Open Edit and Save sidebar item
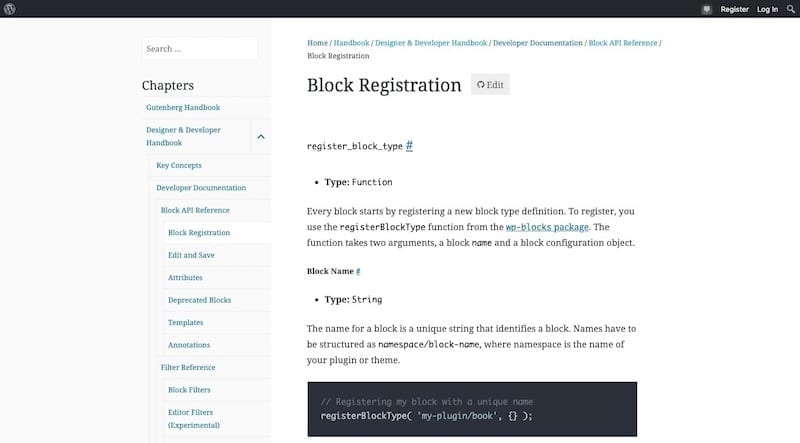800x443 pixels. (x=191, y=255)
